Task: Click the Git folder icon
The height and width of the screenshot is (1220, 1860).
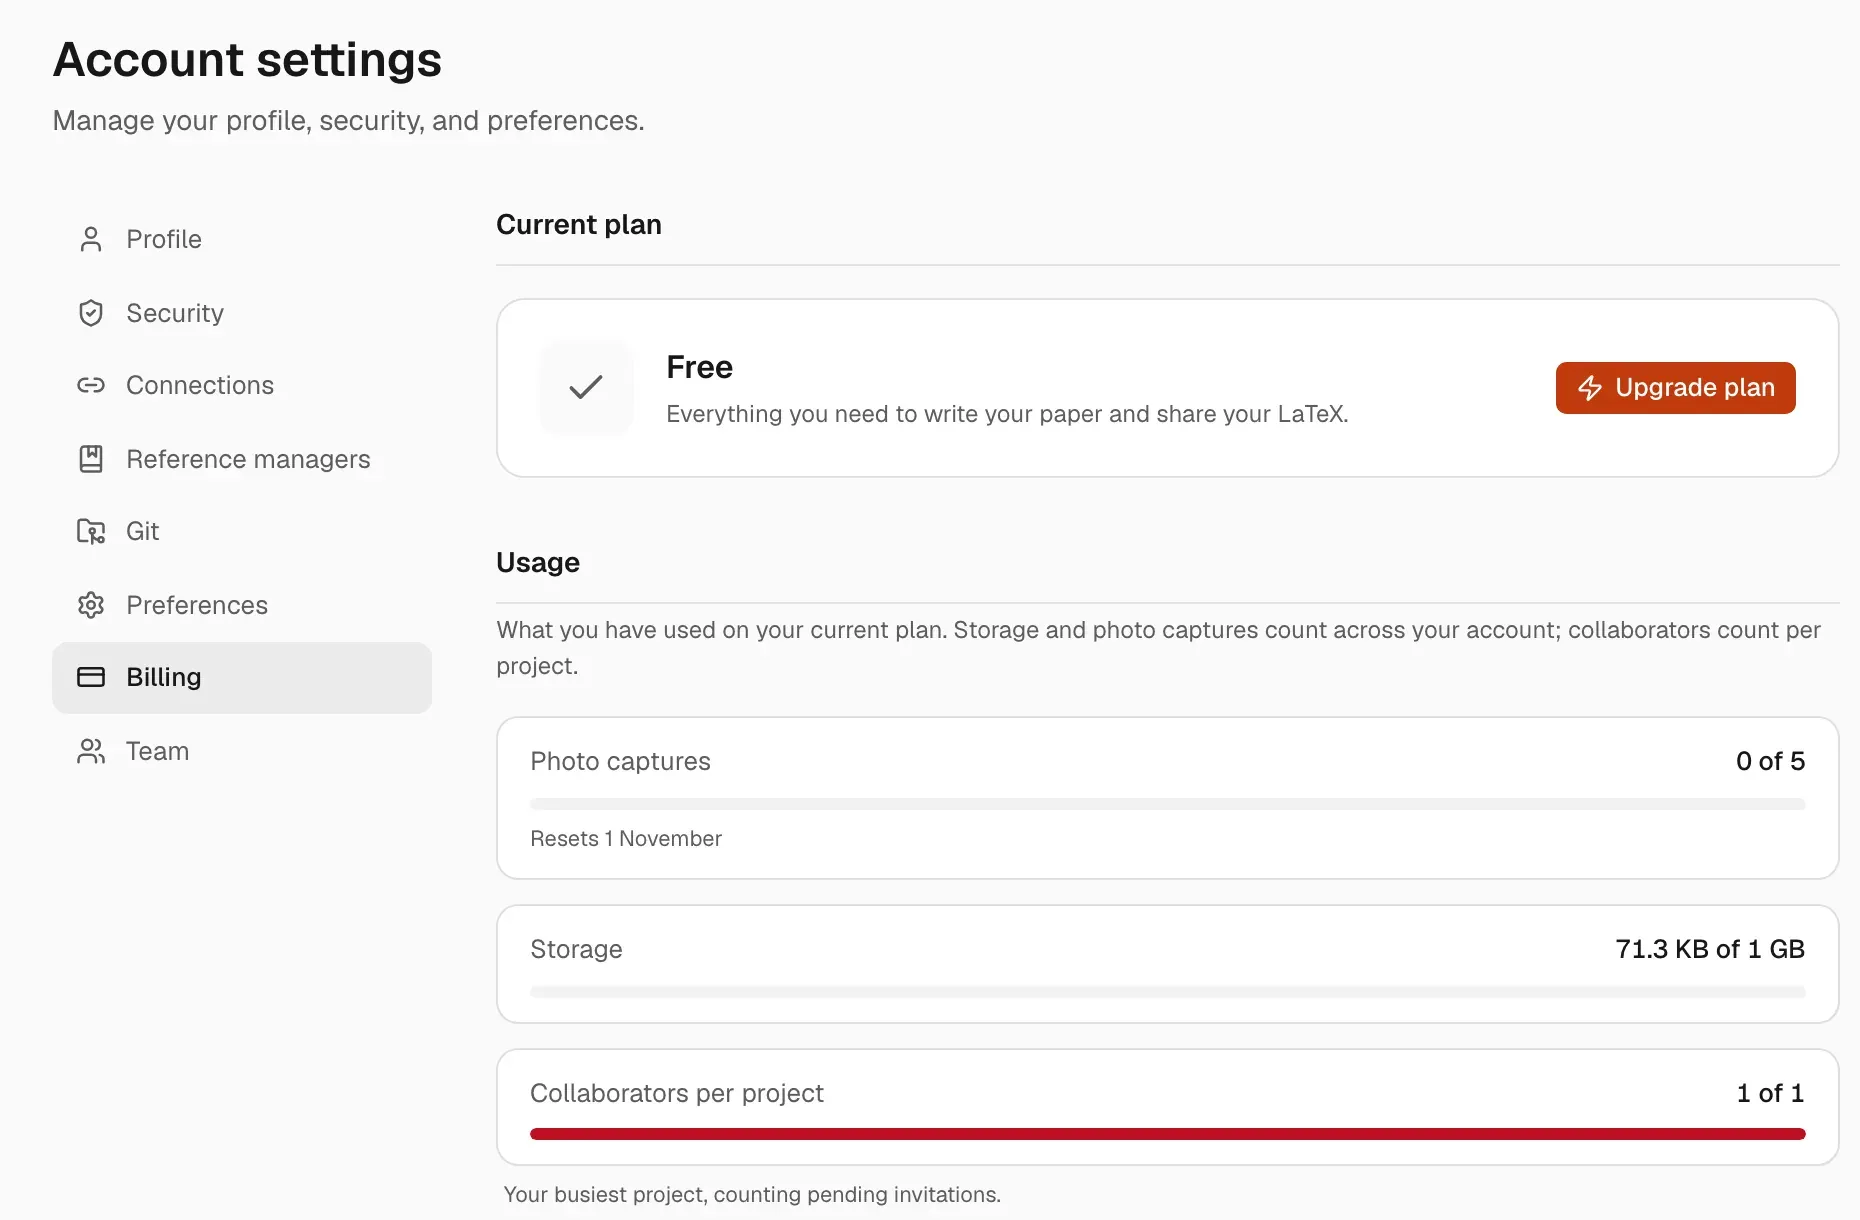Action: point(91,531)
